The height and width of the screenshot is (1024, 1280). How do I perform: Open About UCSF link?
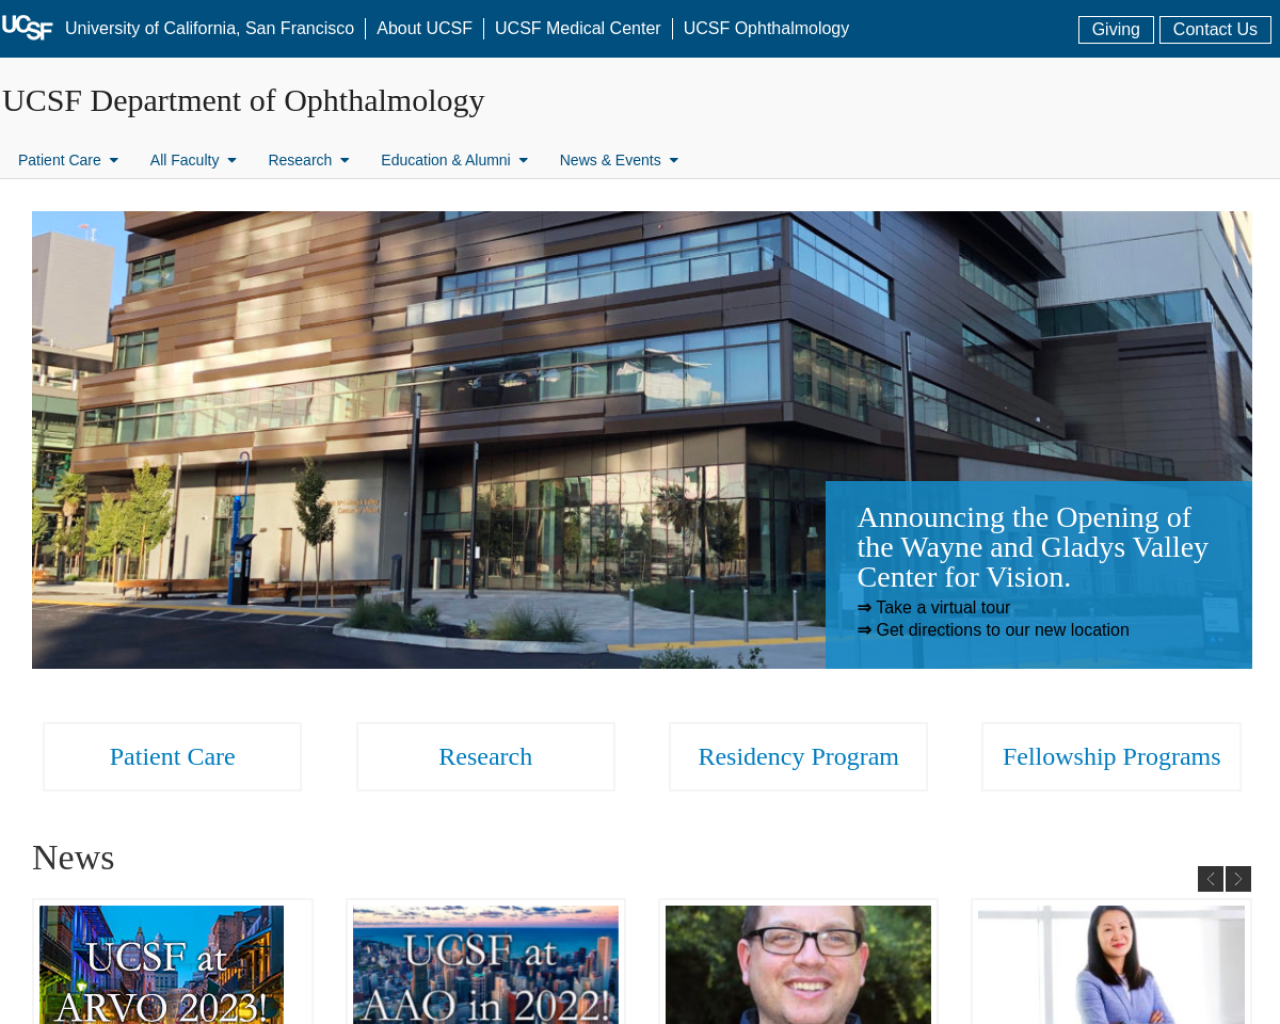424,28
